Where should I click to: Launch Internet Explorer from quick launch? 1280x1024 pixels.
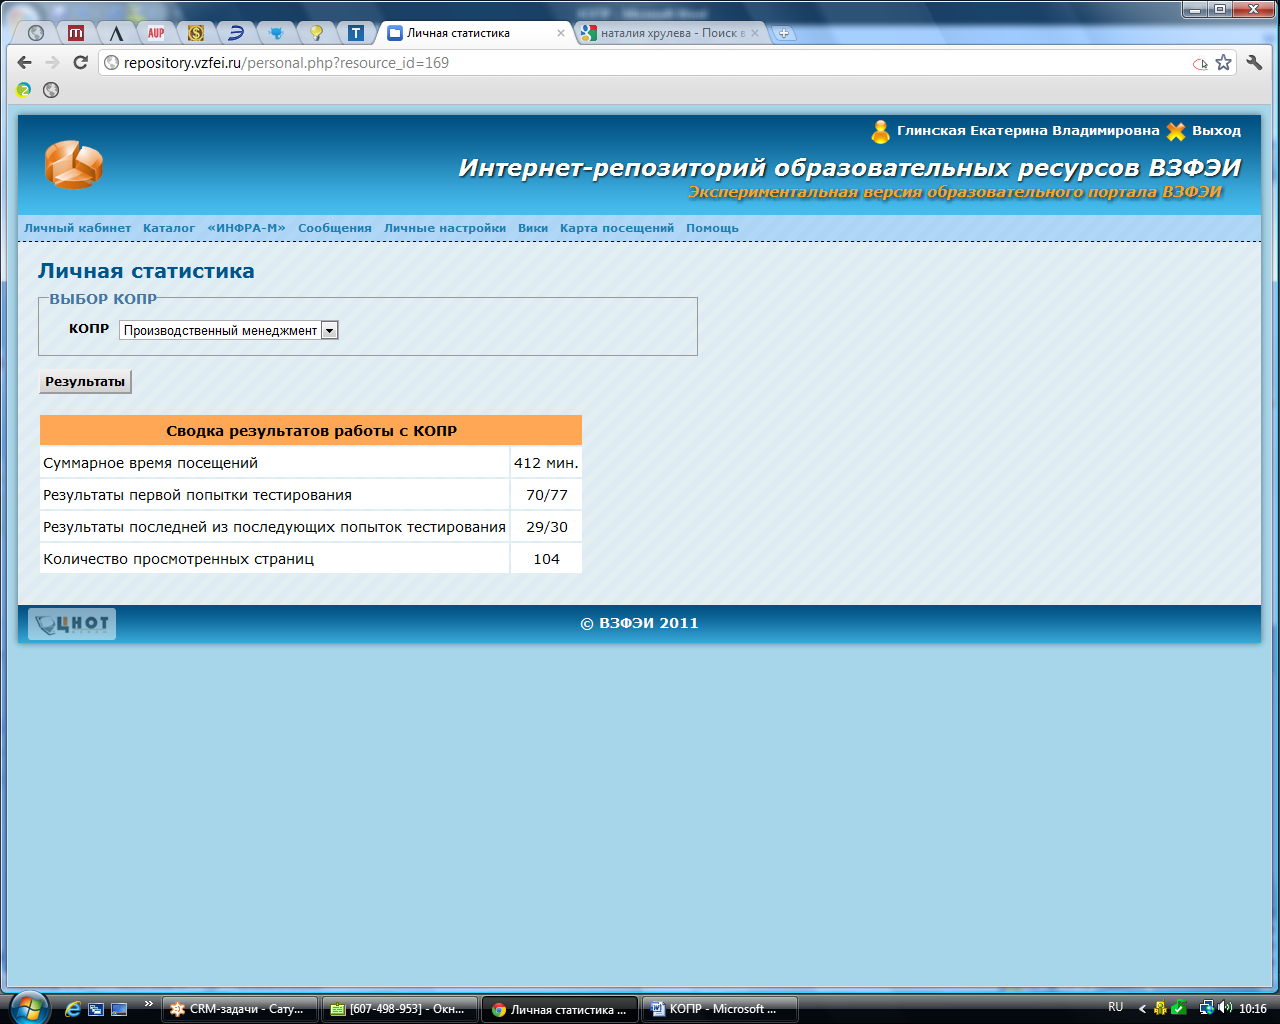pyautogui.click(x=72, y=1009)
